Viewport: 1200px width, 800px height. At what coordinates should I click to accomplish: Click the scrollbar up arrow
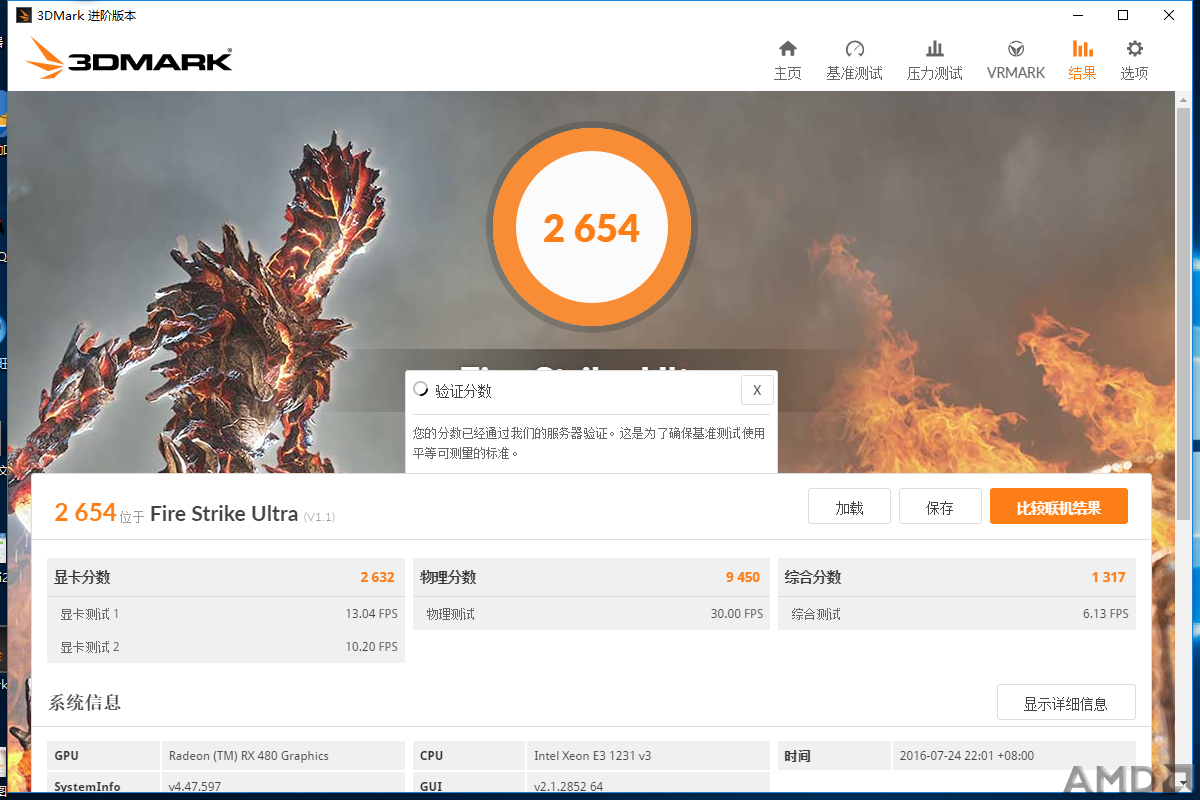pos(1183,99)
